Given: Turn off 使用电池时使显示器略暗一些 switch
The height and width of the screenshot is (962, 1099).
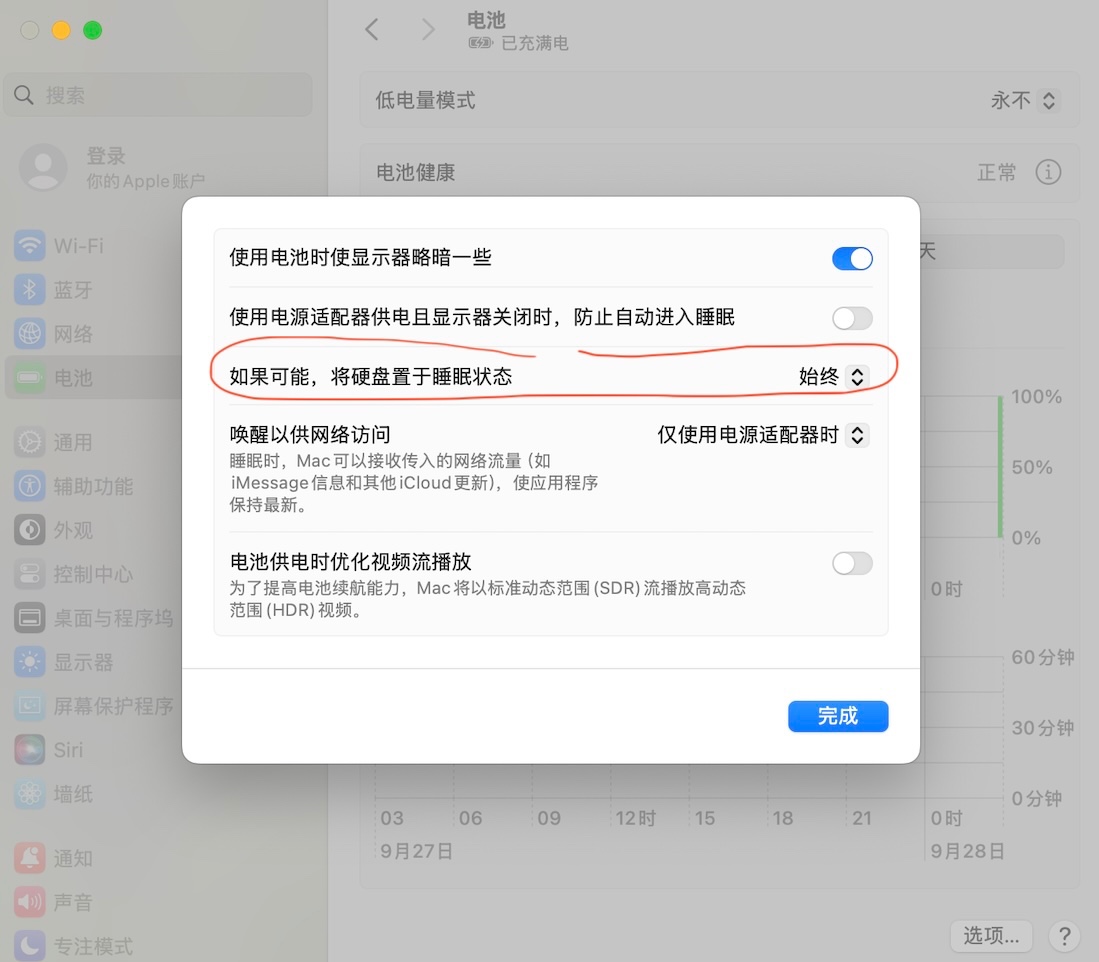Looking at the screenshot, I should pyautogui.click(x=852, y=259).
